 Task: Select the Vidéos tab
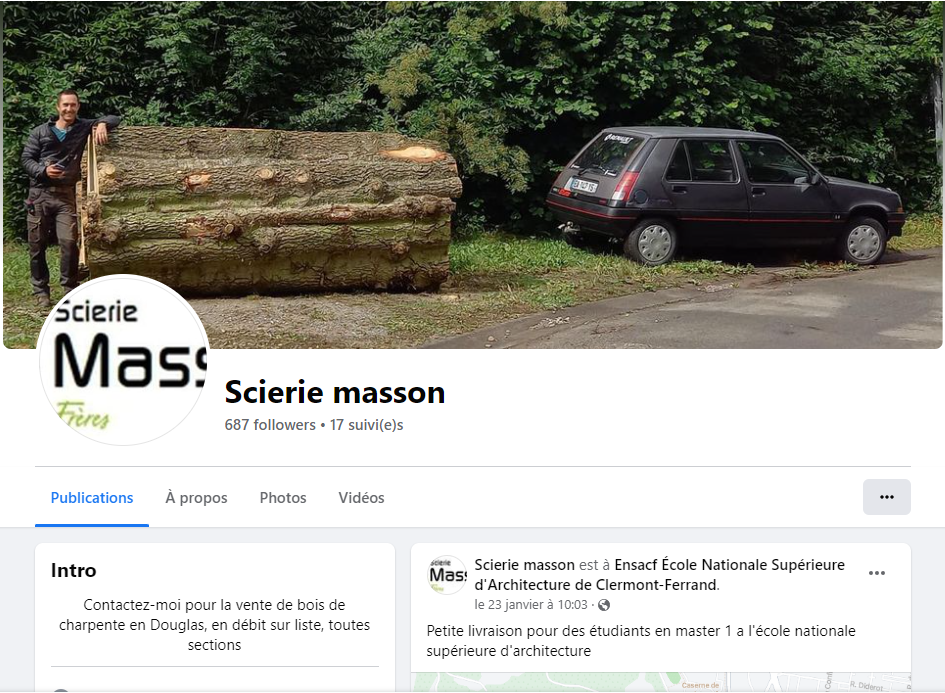(x=361, y=498)
